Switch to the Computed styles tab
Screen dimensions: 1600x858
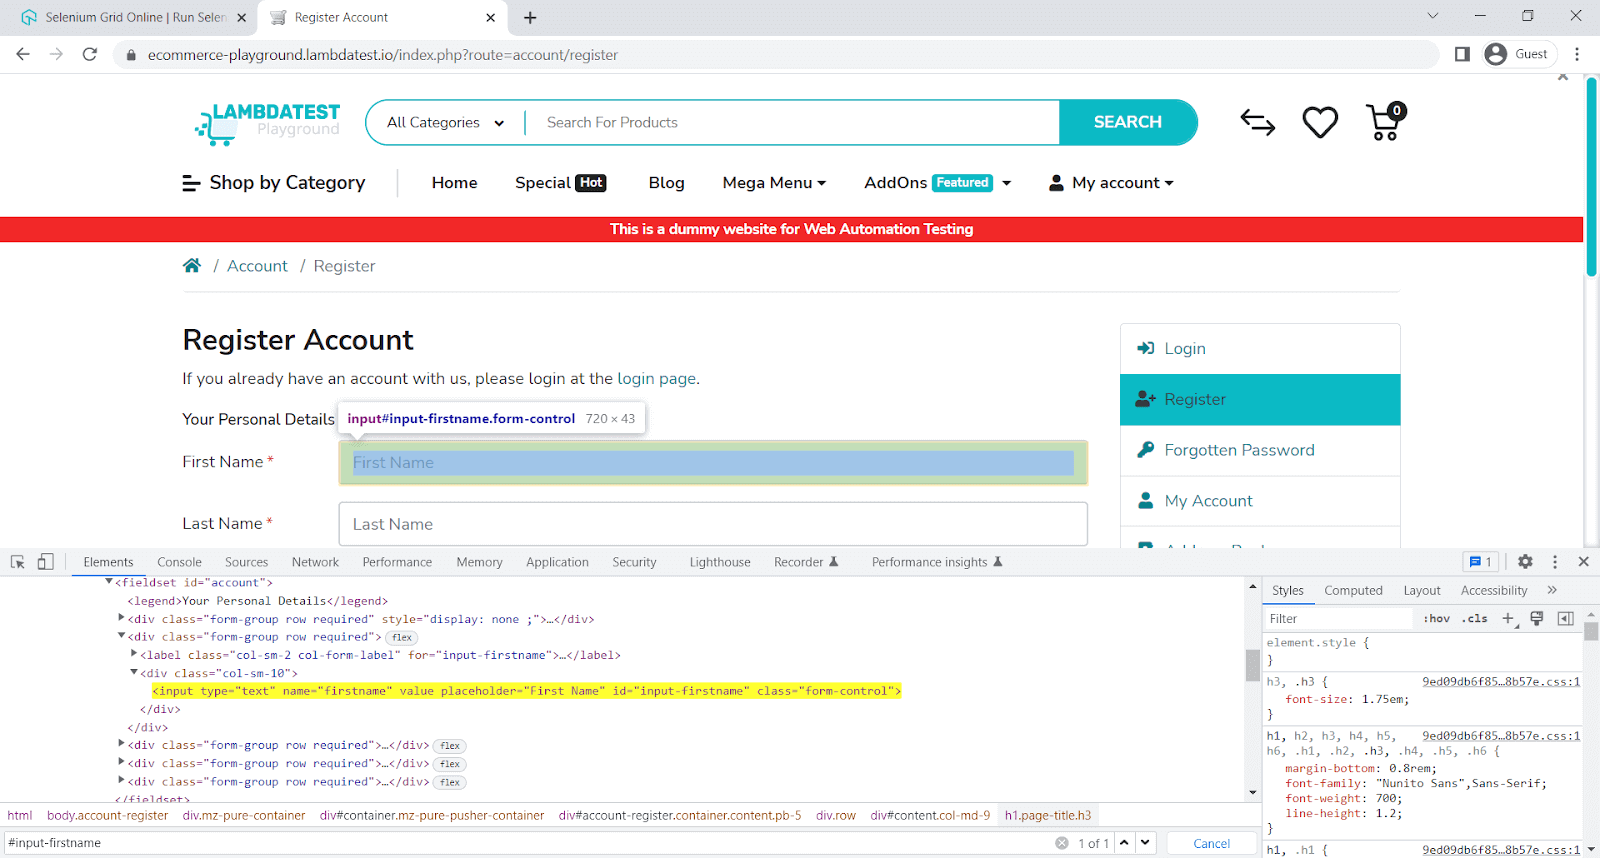1353,590
